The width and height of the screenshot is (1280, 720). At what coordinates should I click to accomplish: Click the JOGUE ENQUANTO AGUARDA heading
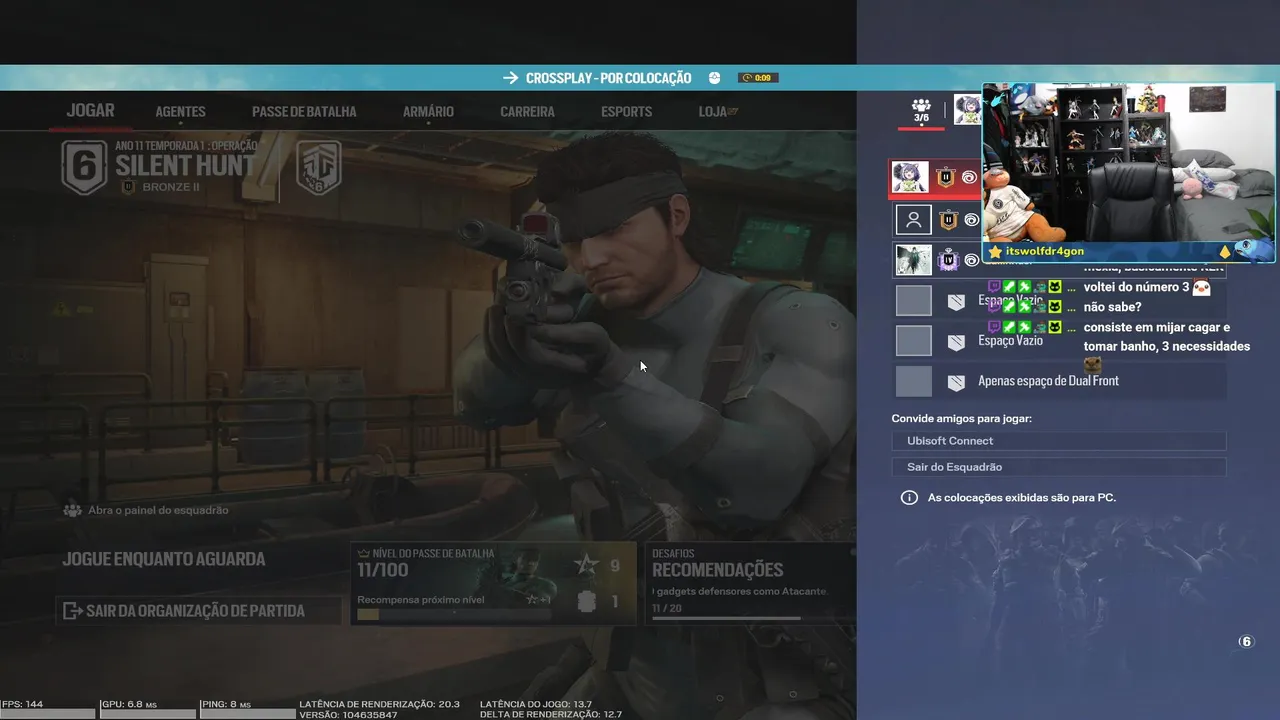click(164, 559)
